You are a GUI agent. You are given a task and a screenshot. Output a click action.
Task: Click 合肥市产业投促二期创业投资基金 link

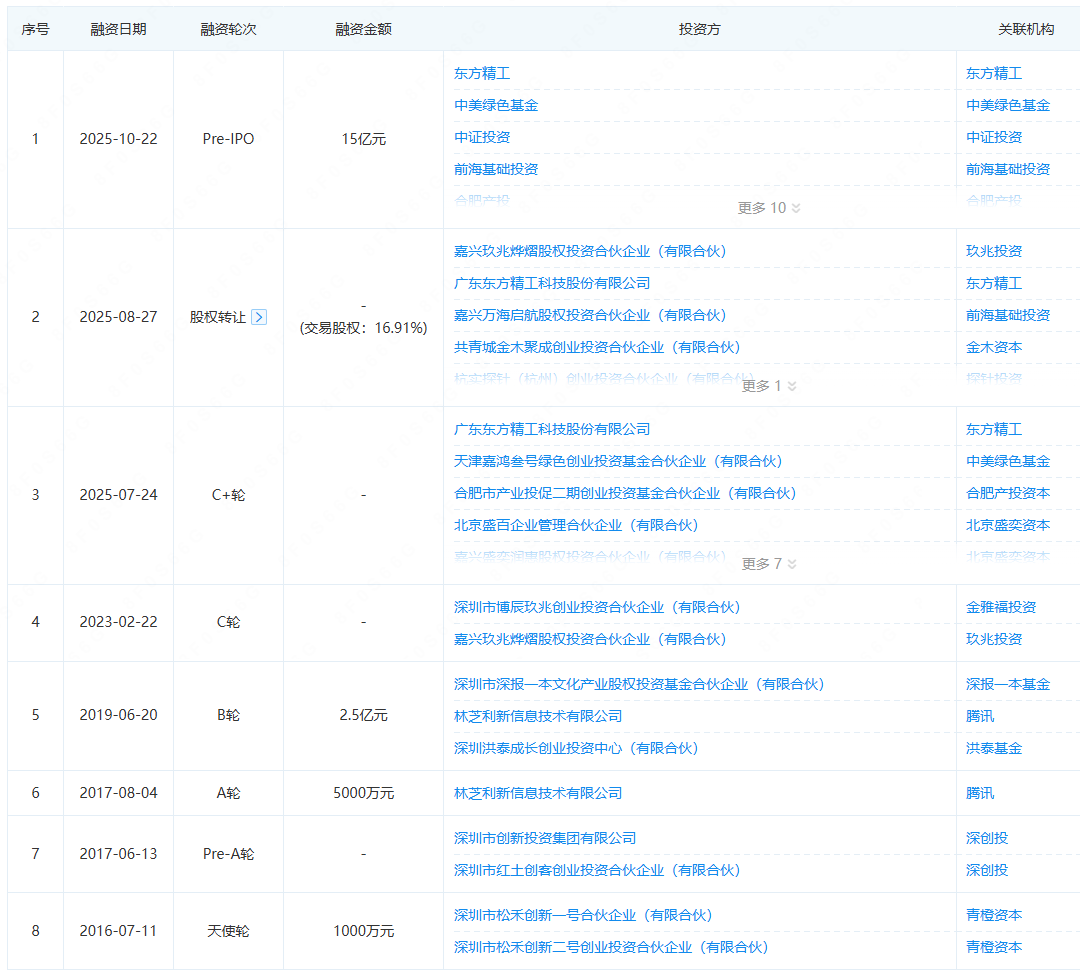[x=625, y=494]
